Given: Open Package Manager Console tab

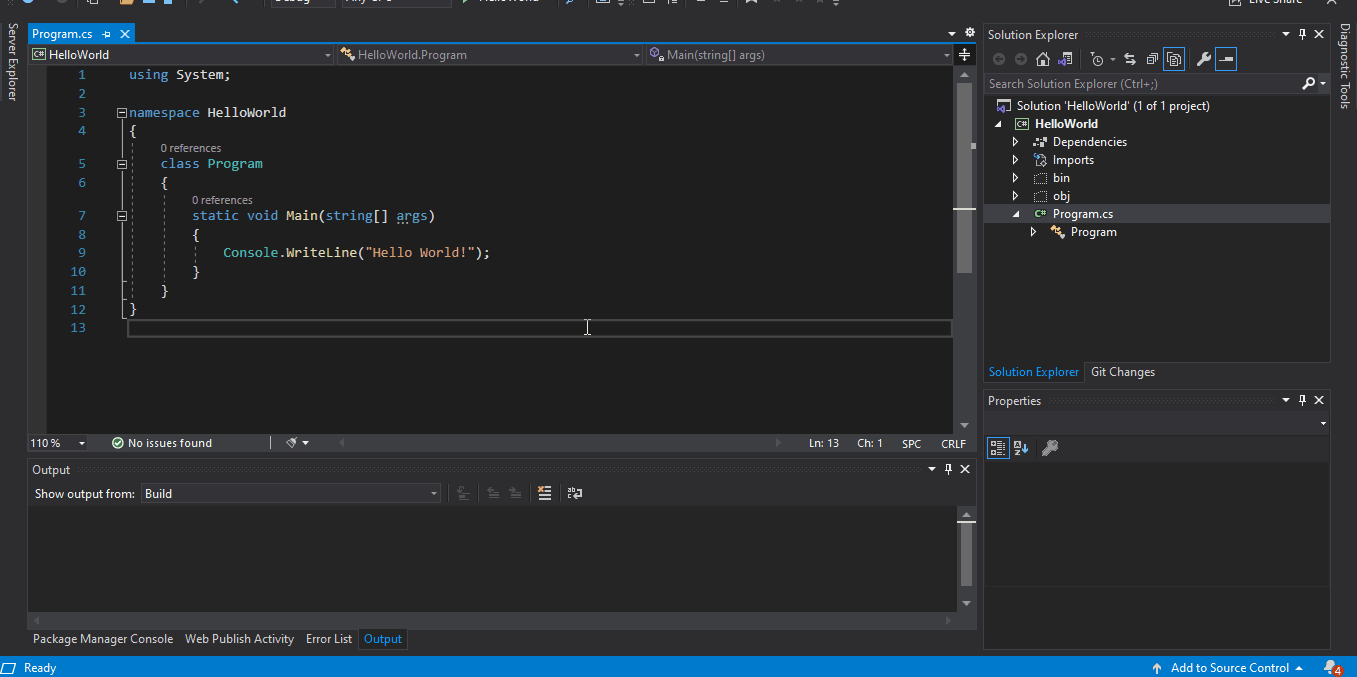Looking at the screenshot, I should tap(103, 639).
